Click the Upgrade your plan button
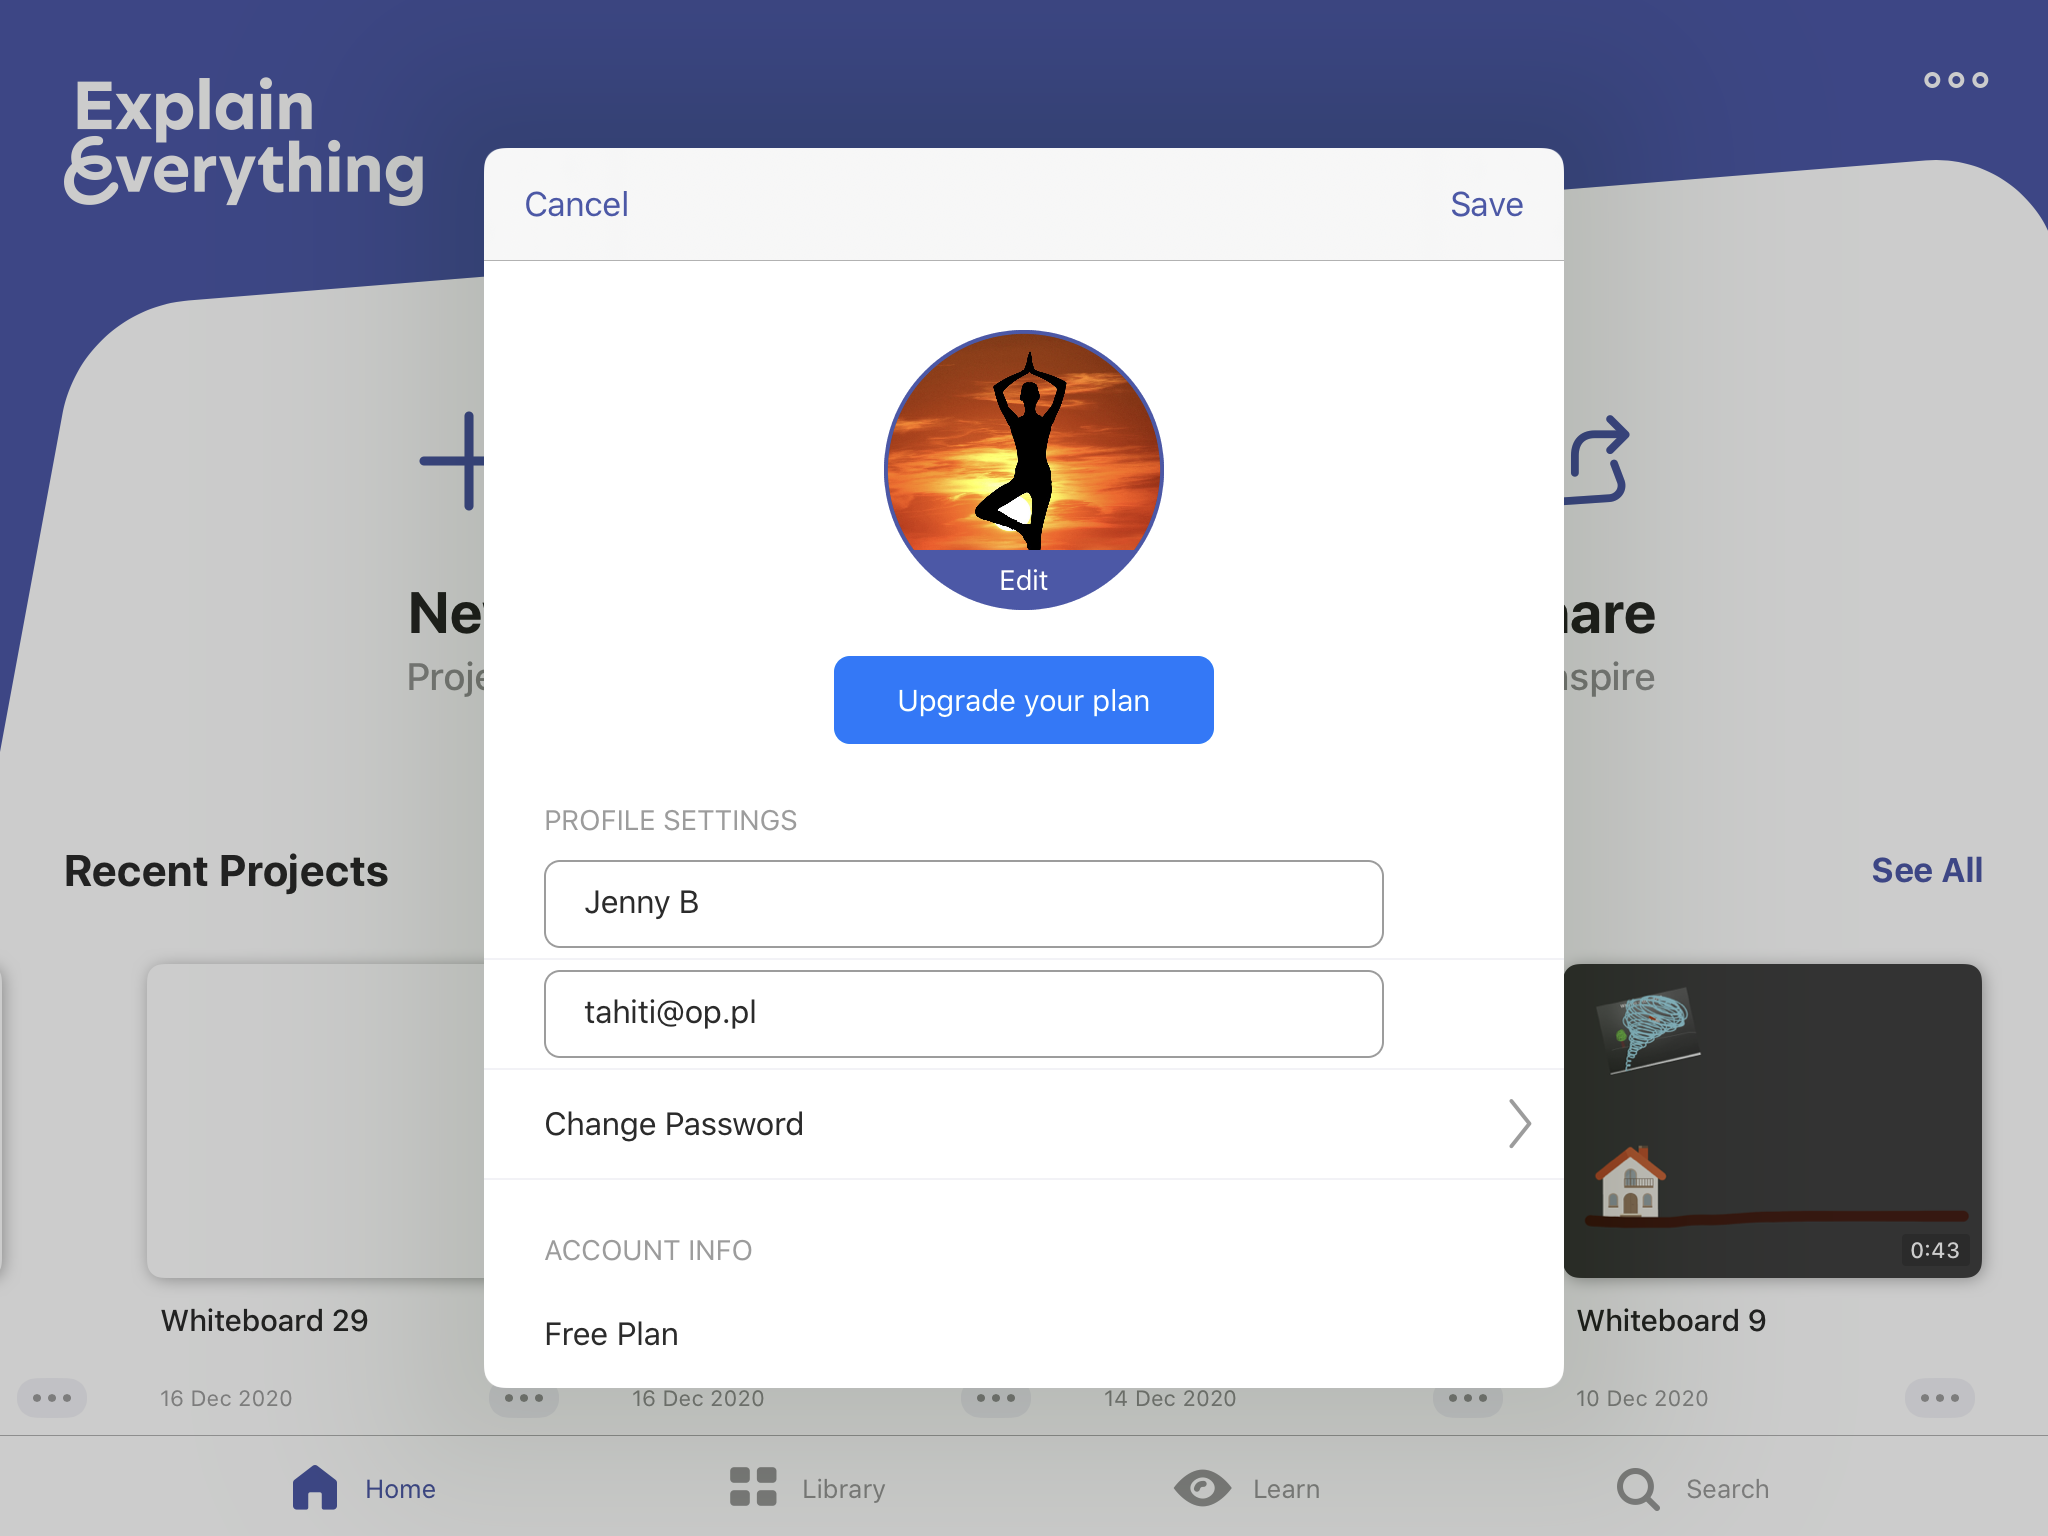The height and width of the screenshot is (1536, 2048). click(x=1022, y=699)
